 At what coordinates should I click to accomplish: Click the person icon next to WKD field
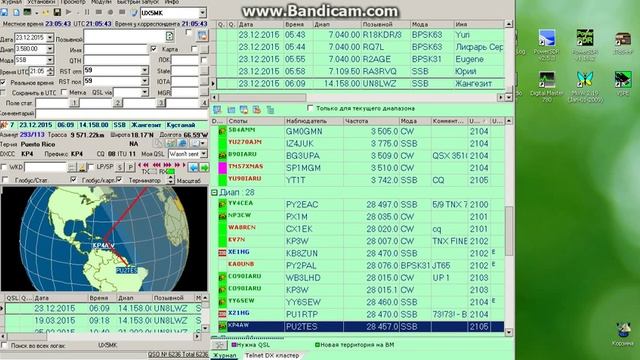click(82, 167)
